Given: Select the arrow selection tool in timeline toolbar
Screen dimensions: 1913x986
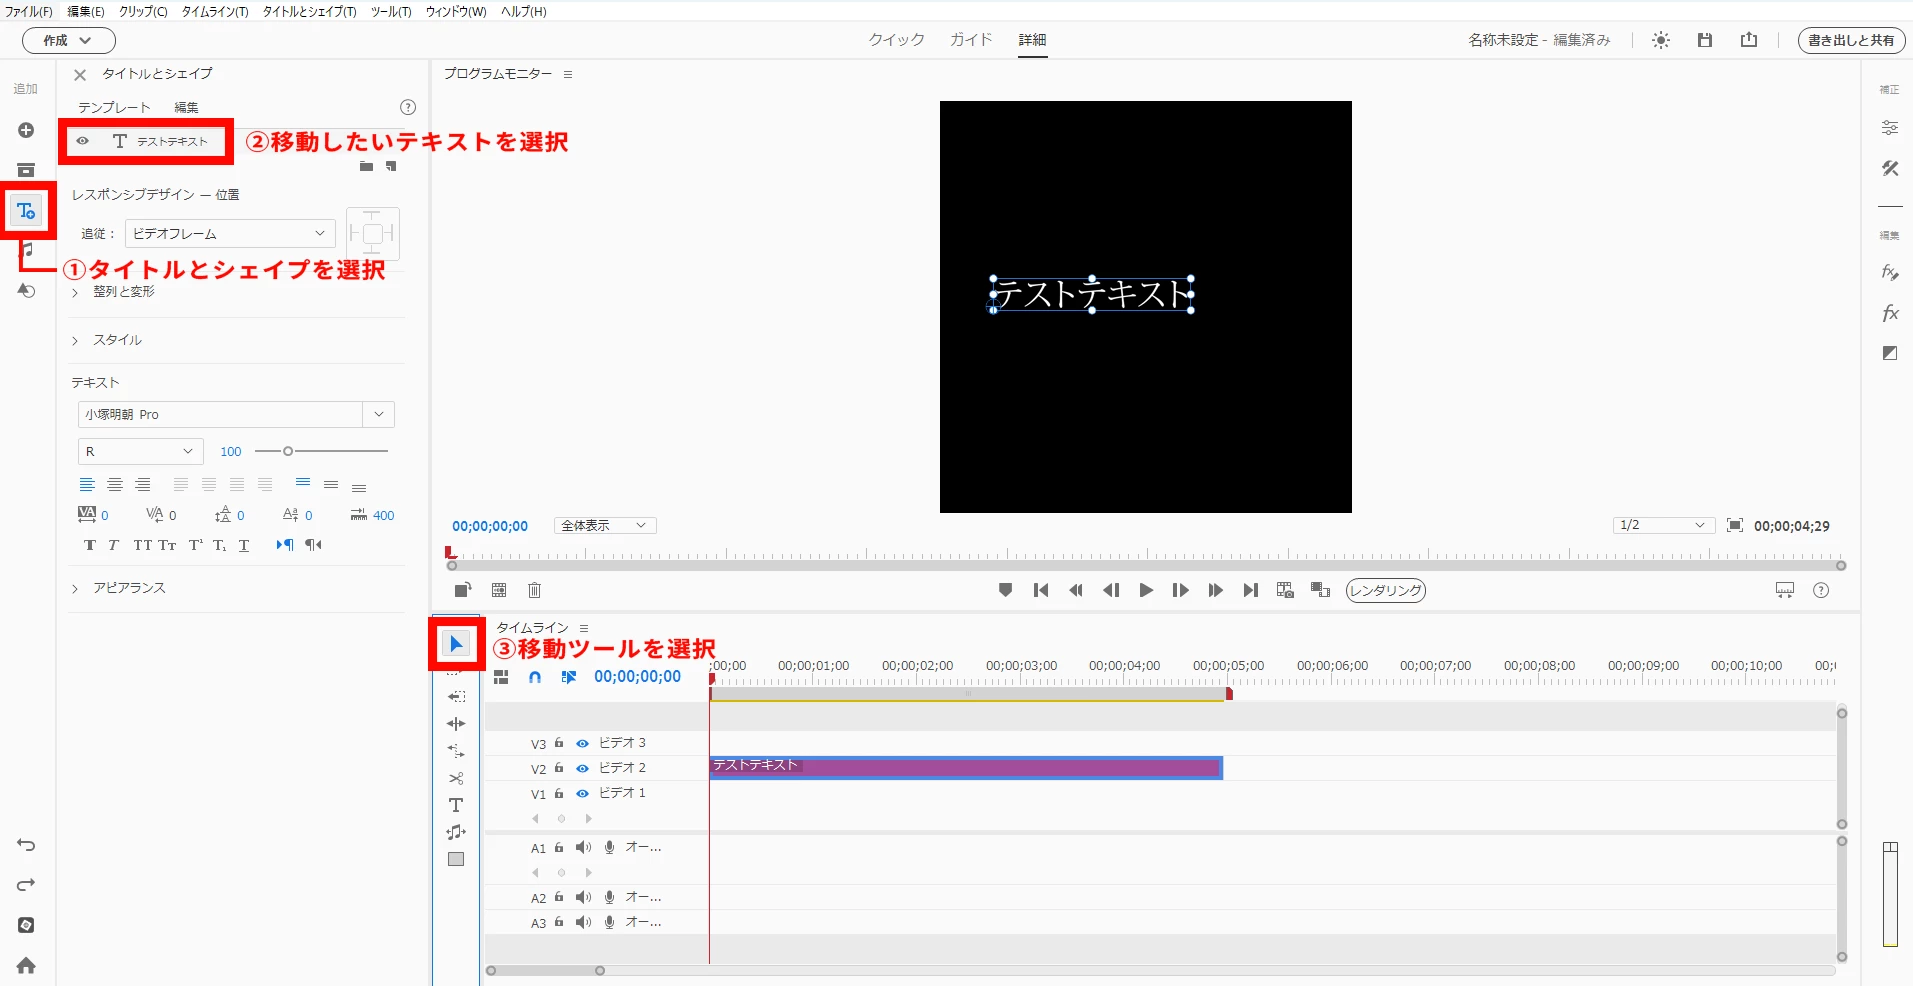Looking at the screenshot, I should (456, 644).
